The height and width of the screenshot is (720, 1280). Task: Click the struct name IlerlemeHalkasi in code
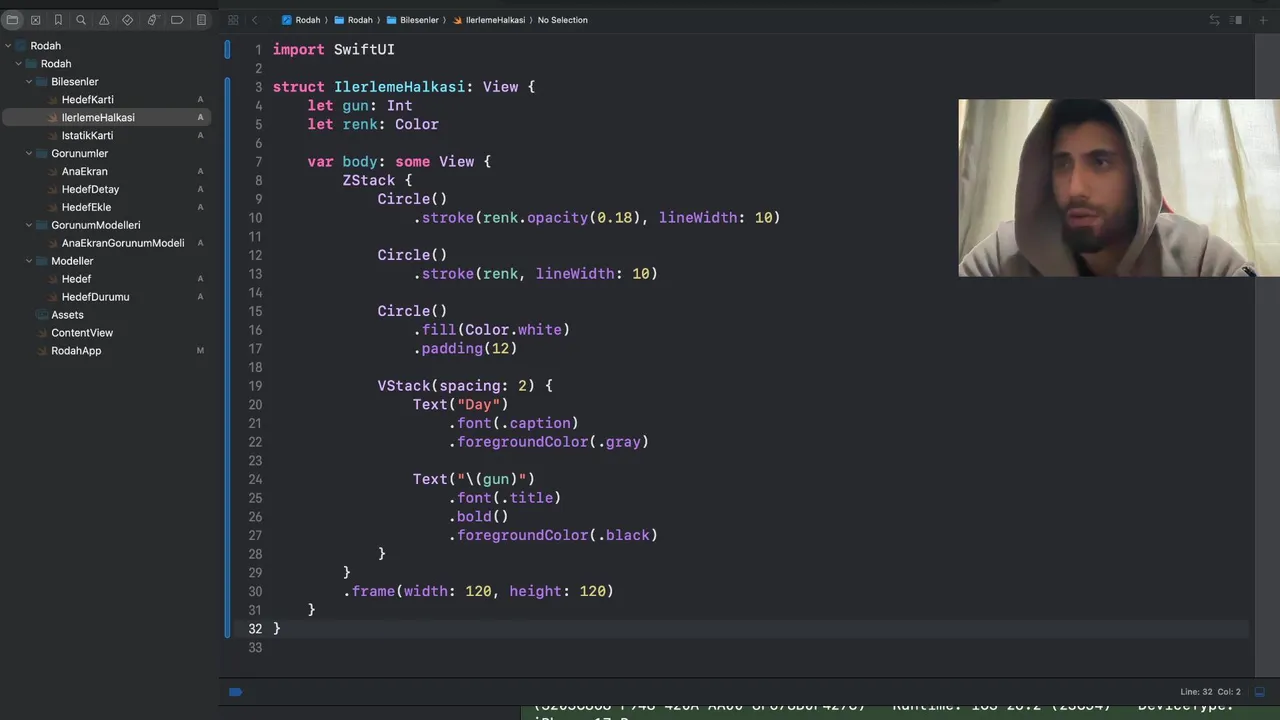[x=399, y=87]
